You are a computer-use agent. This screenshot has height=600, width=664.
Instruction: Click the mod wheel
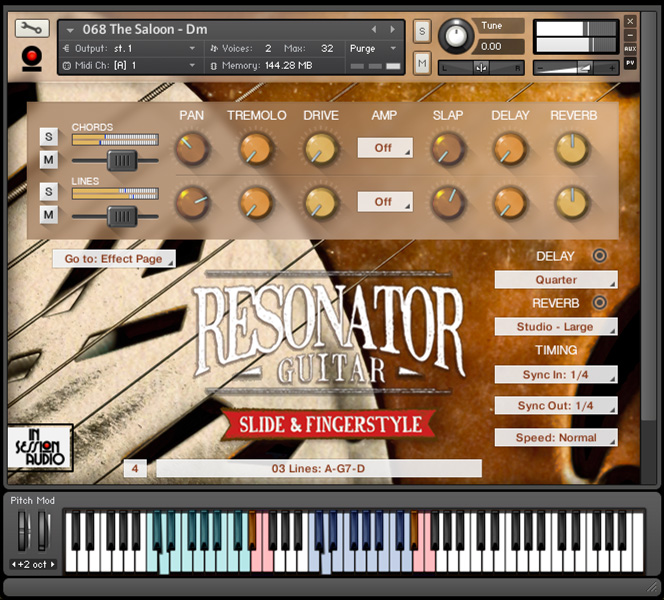(x=43, y=531)
